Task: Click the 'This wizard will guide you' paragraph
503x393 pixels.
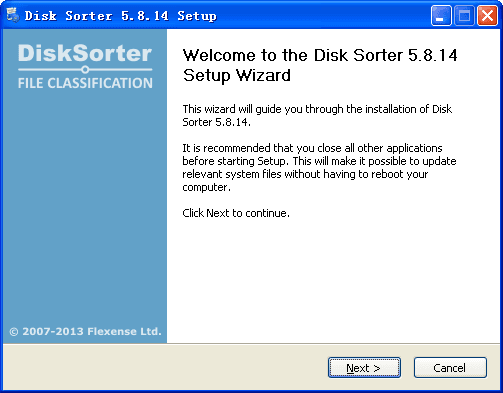Action: [317, 115]
